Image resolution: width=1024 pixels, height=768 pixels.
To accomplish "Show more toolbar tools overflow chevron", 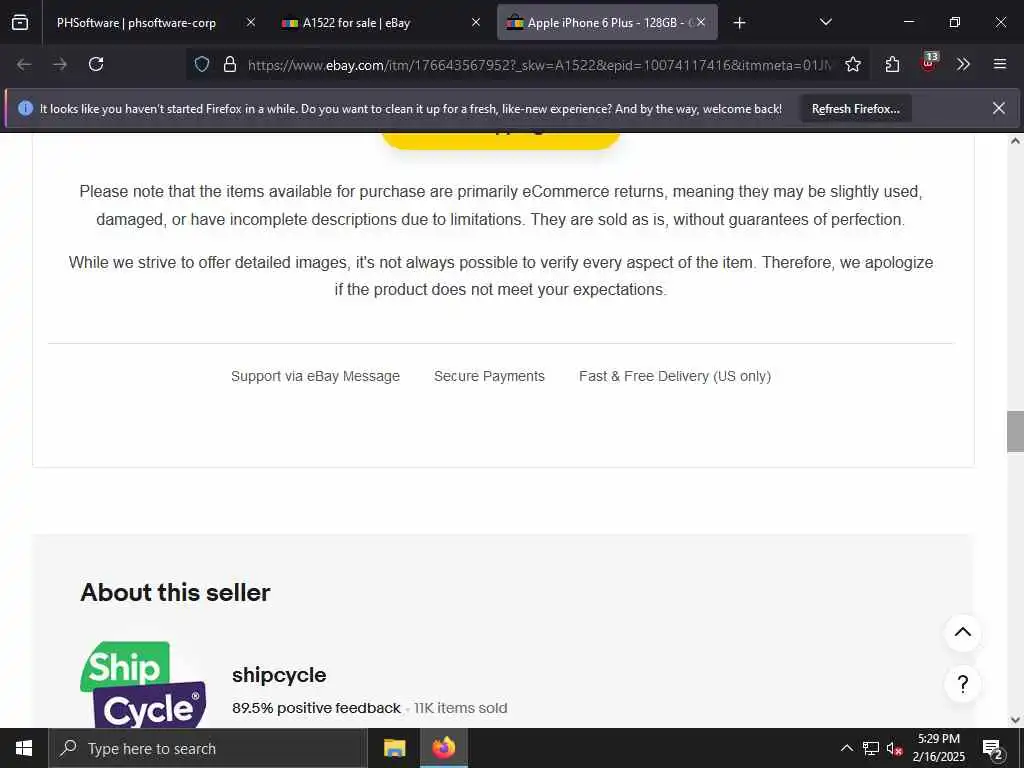I will pos(963,64).
